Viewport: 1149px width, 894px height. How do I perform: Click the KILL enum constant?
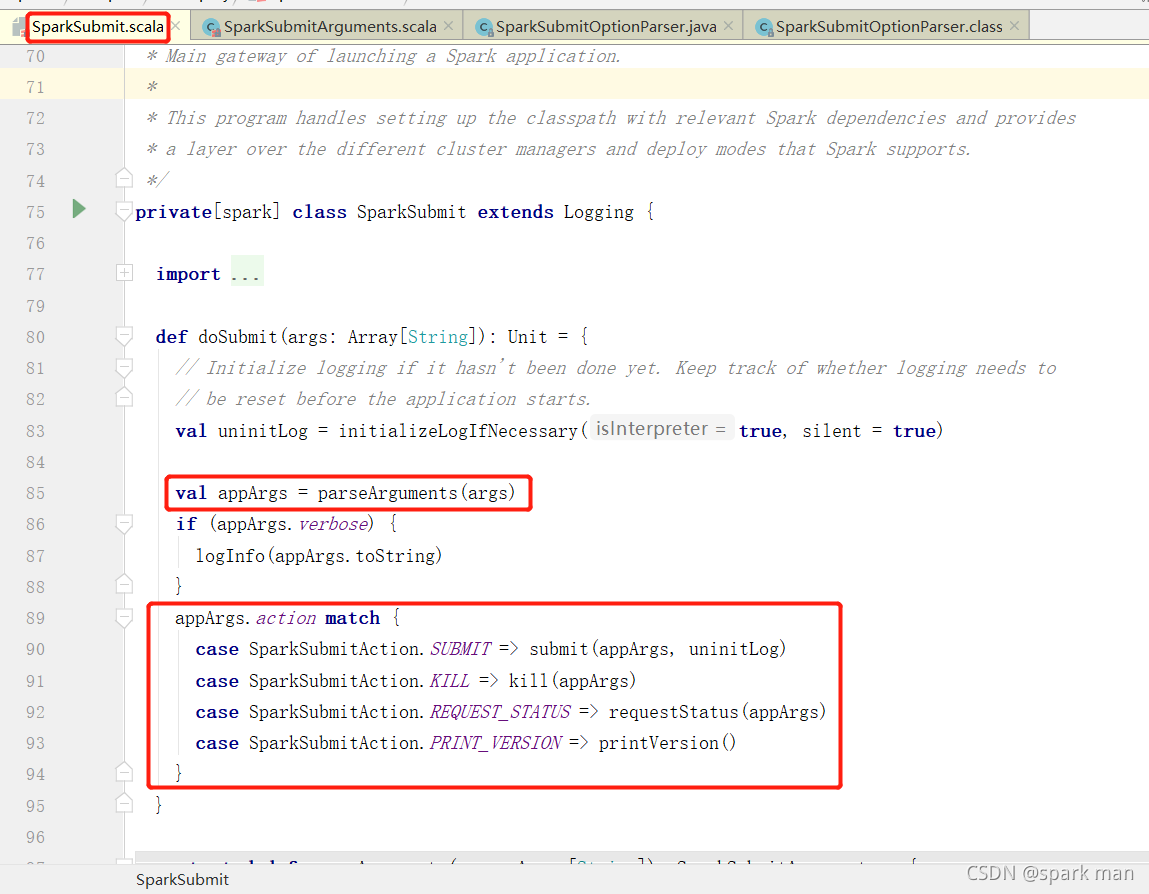tap(449, 681)
